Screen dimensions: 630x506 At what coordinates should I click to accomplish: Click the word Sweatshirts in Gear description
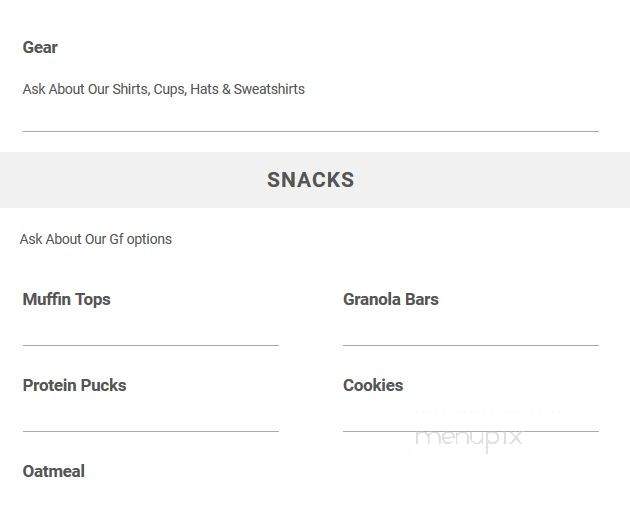[x=269, y=89]
